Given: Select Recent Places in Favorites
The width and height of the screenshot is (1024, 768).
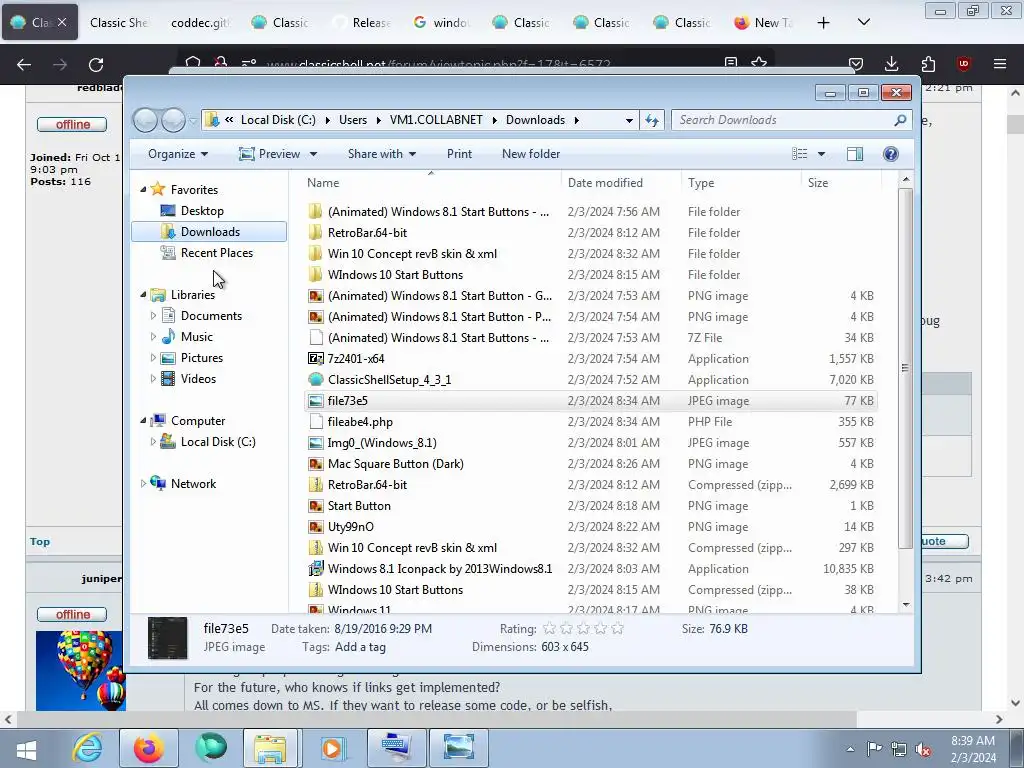Looking at the screenshot, I should click(216, 253).
